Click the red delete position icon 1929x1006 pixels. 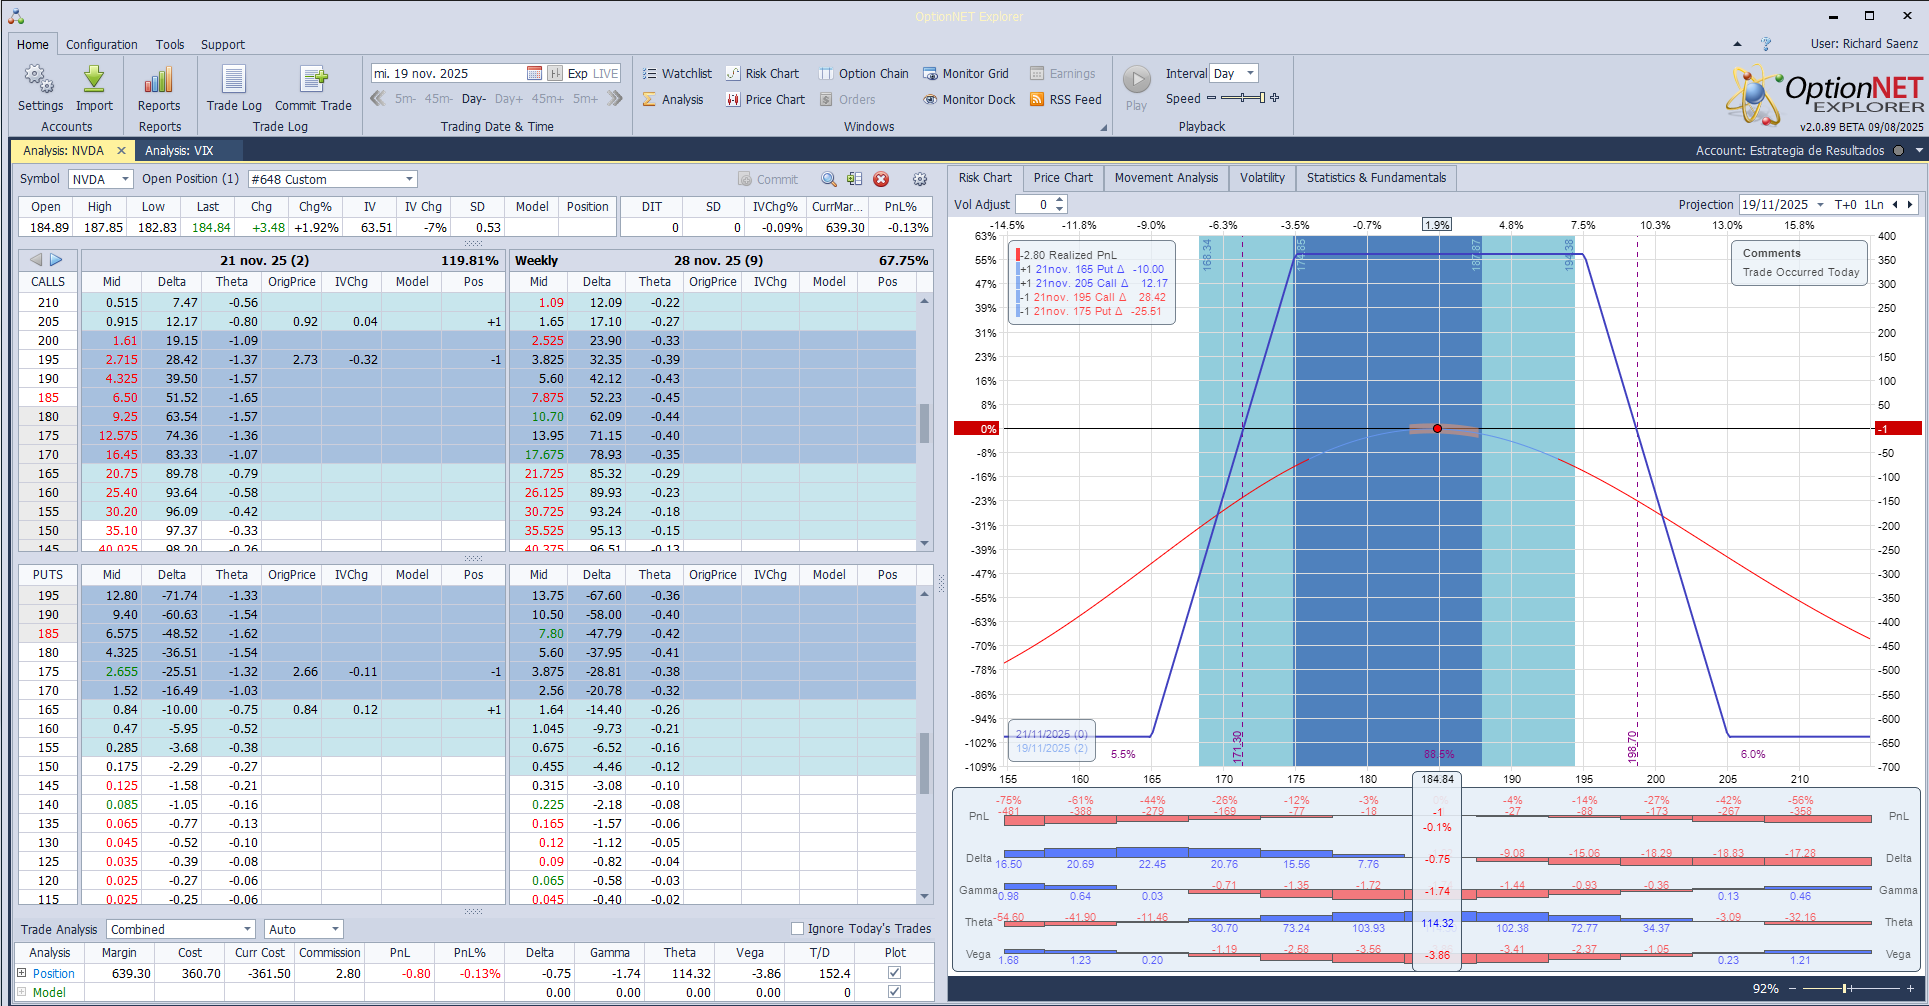pos(881,179)
